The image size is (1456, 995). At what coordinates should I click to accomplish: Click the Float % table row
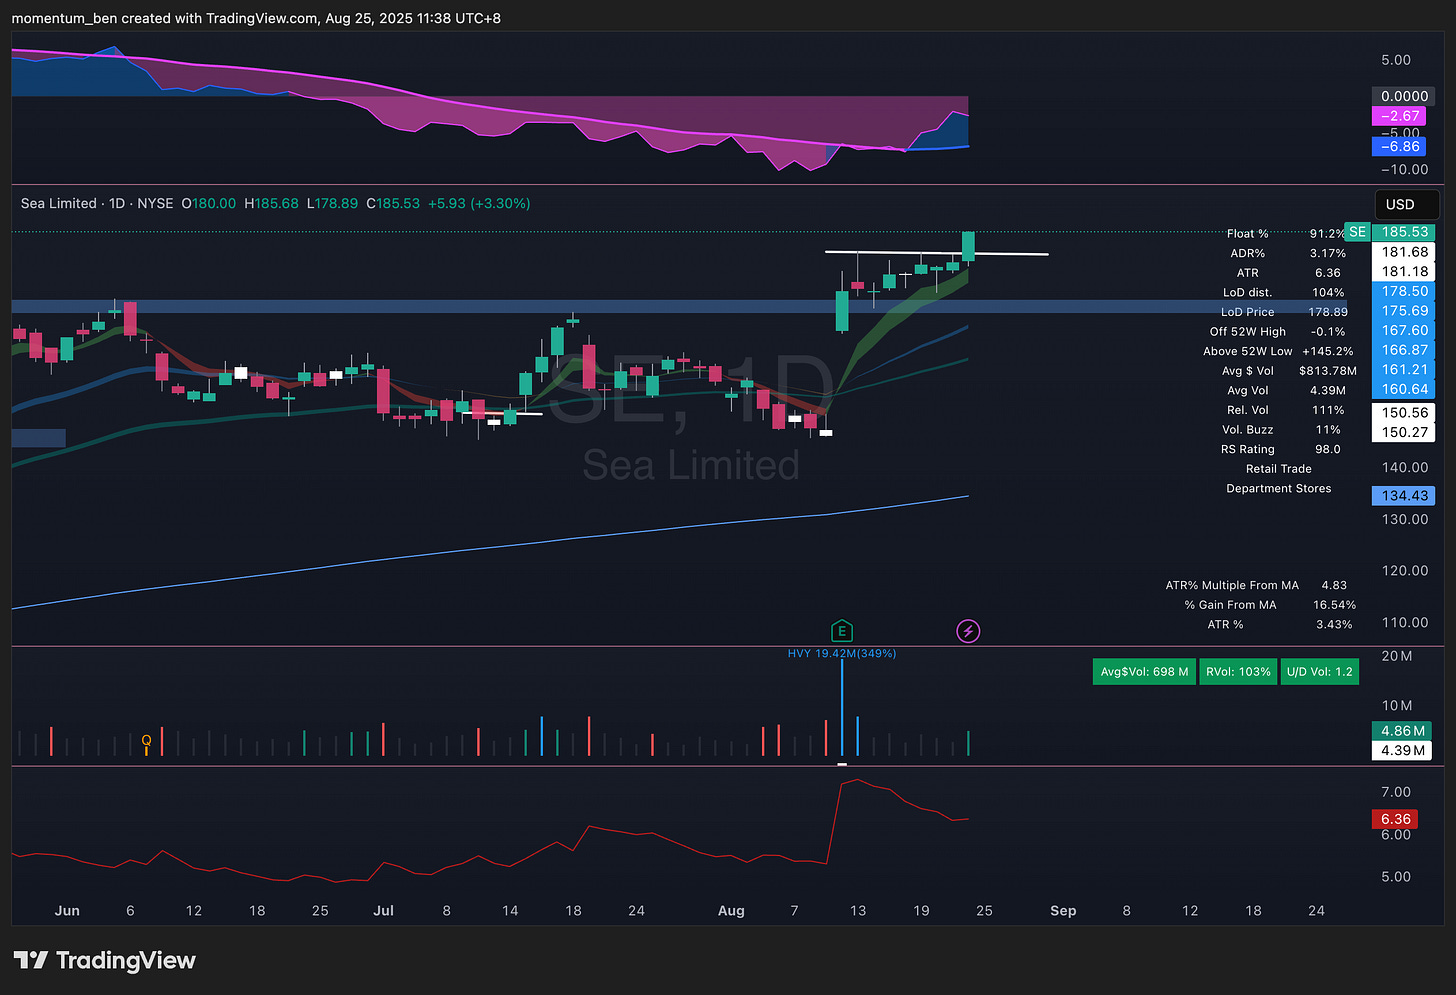[1285, 233]
